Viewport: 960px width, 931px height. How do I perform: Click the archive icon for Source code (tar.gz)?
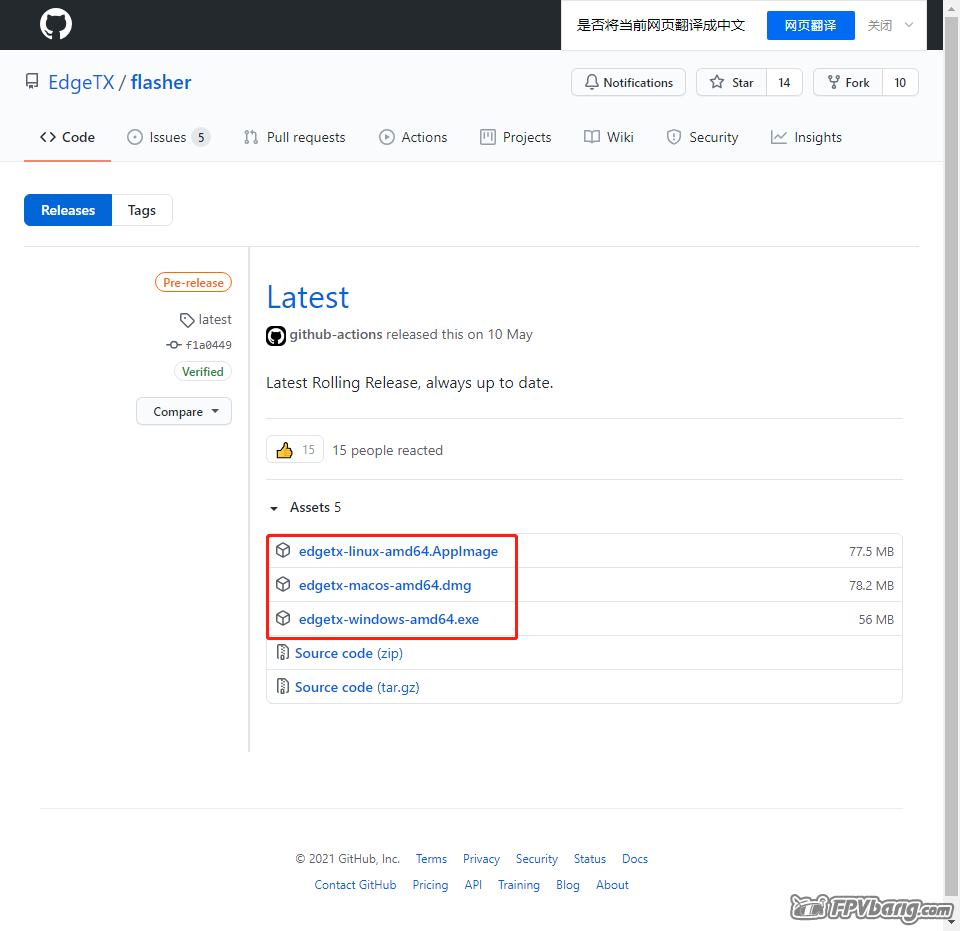(x=282, y=687)
